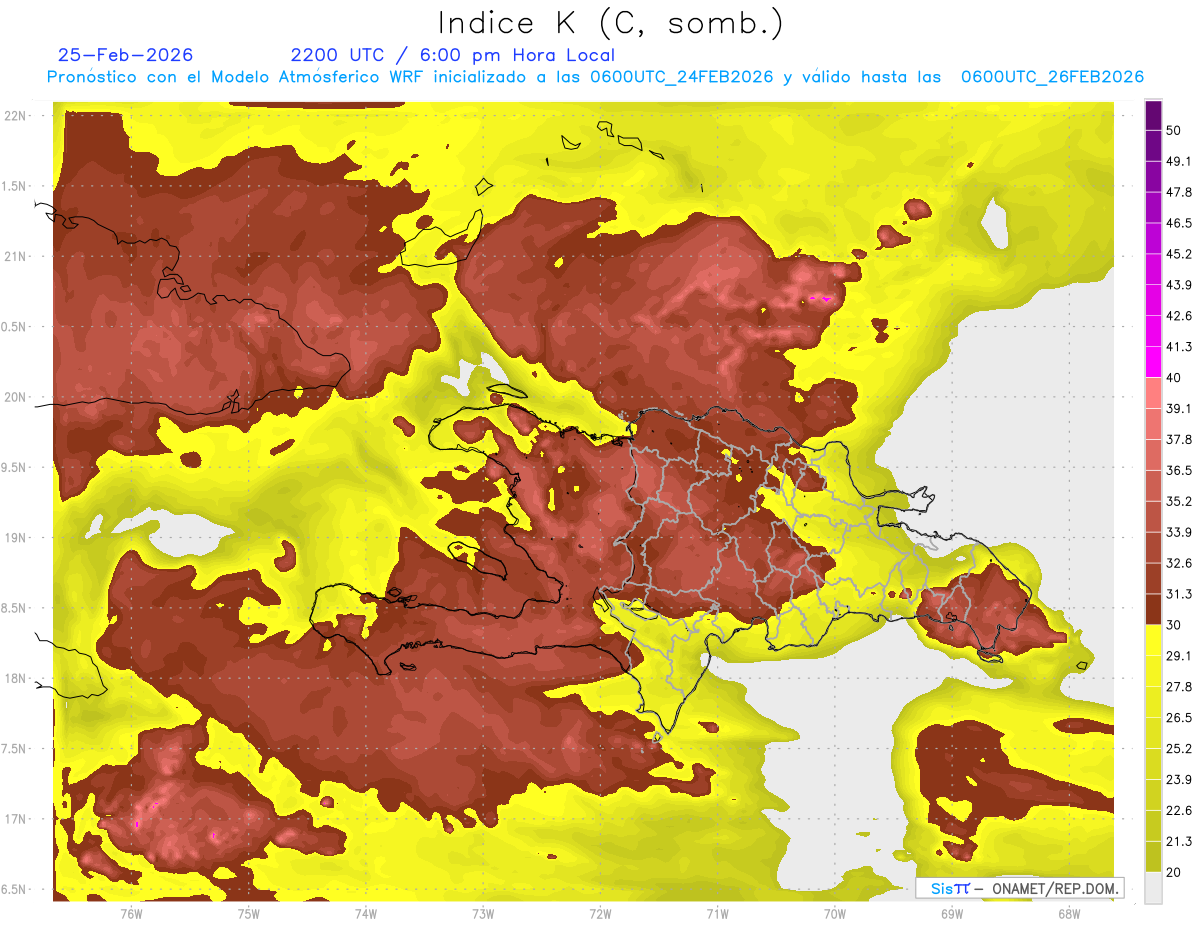The width and height of the screenshot is (1200, 927).
Task: Click the '49.1' colorbar value
Action: coord(1179,161)
